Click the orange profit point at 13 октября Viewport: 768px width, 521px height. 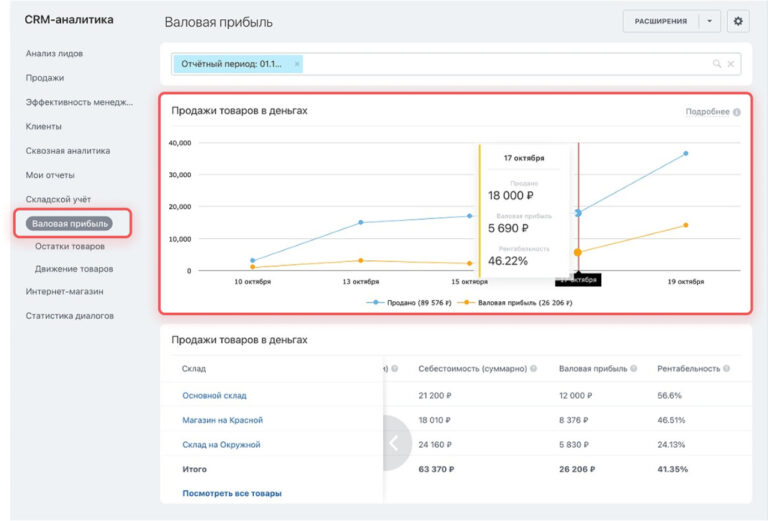(x=361, y=260)
